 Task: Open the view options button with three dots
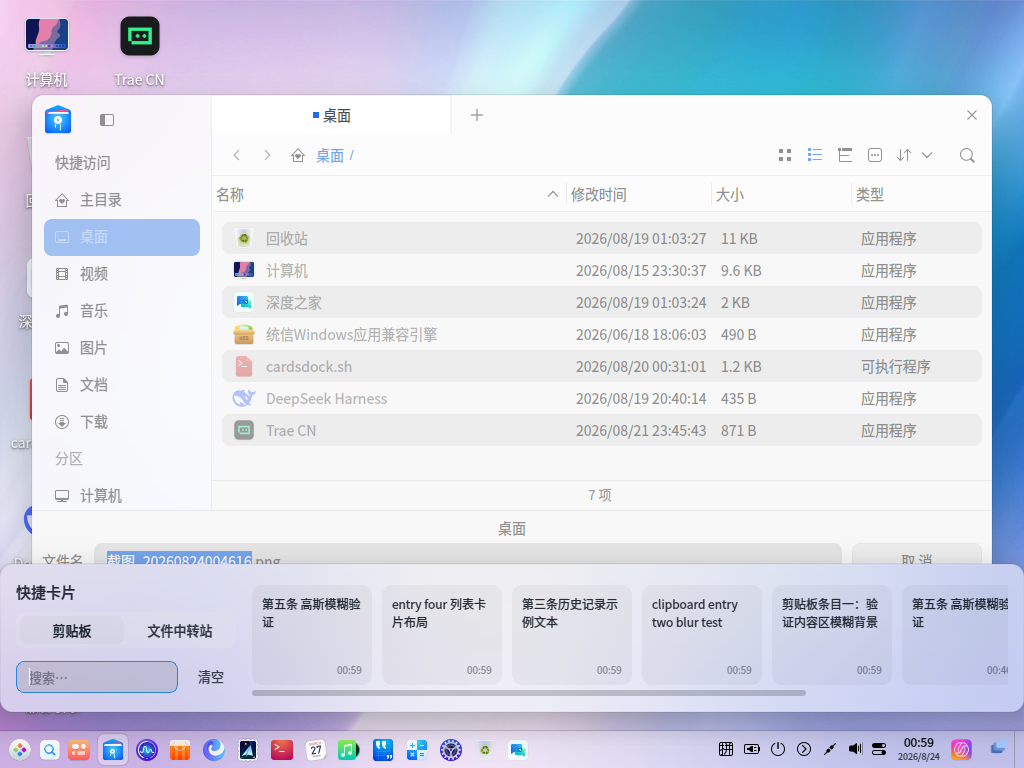[x=874, y=155]
